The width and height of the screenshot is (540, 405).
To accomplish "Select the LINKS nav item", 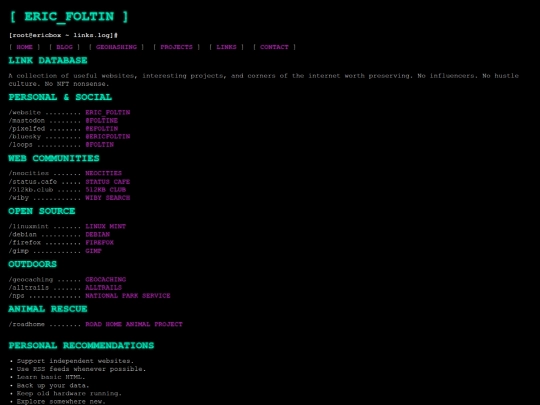I will click(226, 47).
